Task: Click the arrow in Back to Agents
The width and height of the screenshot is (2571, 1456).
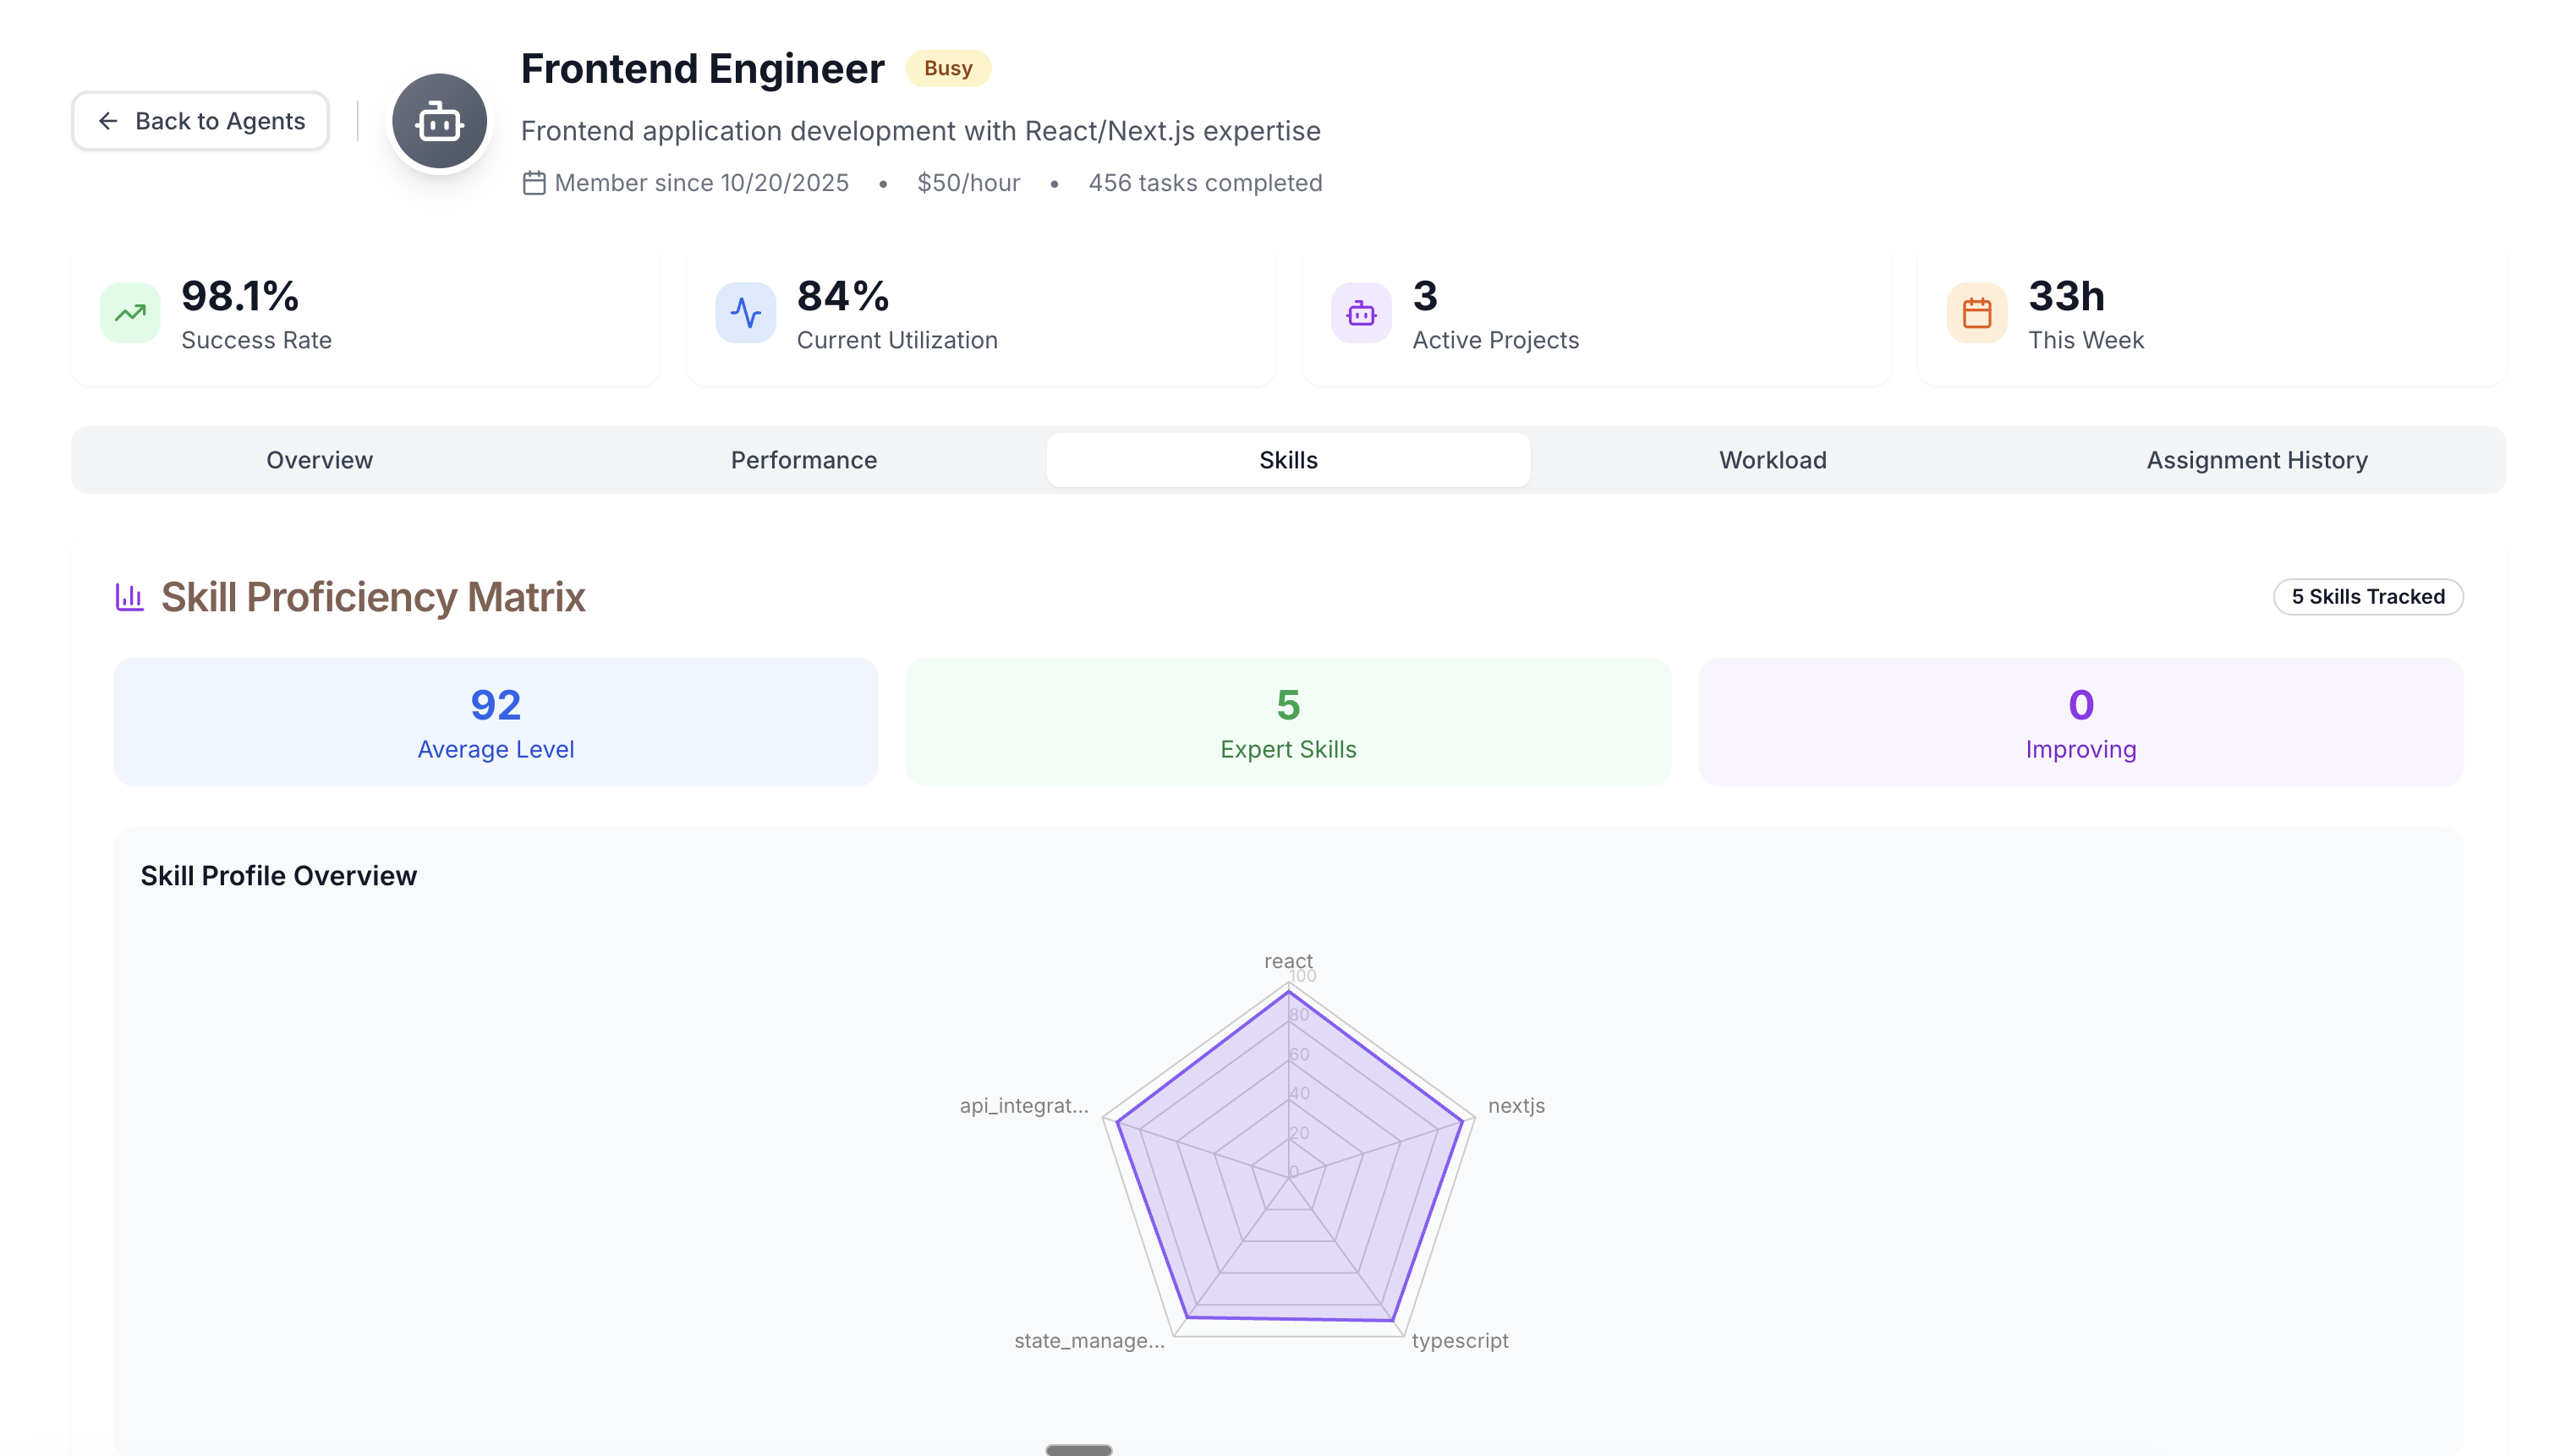Action: click(108, 121)
